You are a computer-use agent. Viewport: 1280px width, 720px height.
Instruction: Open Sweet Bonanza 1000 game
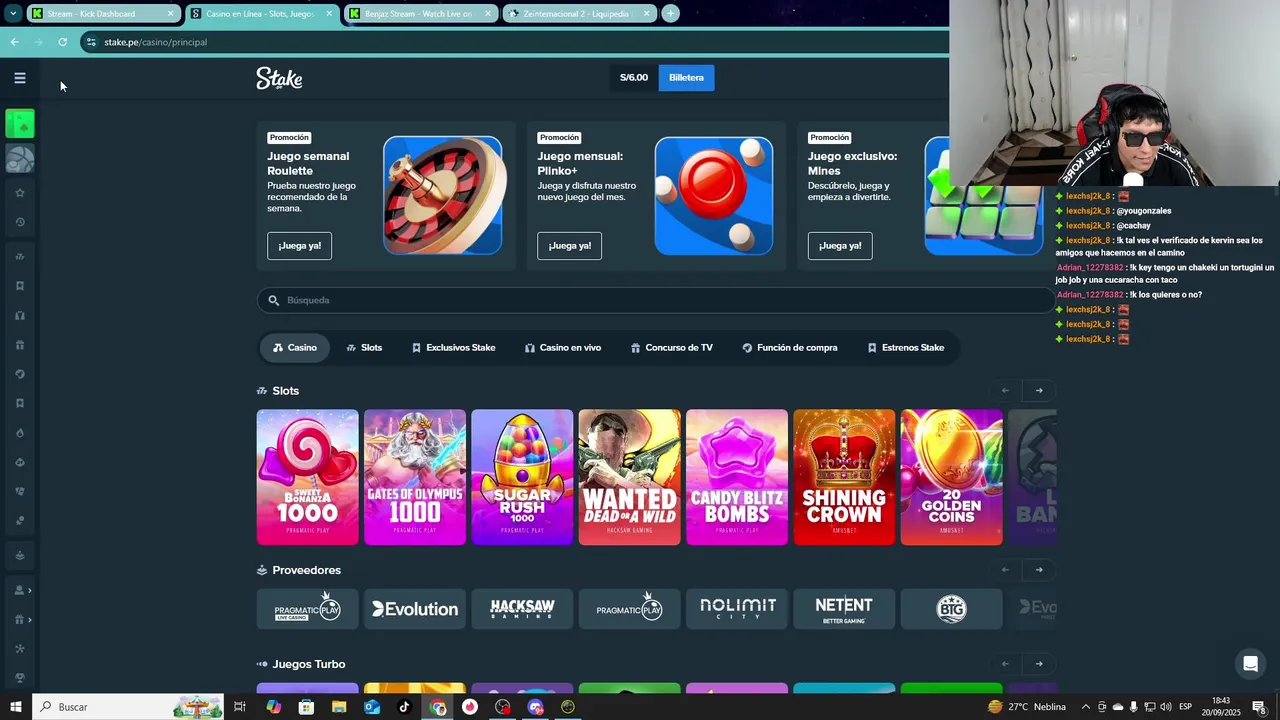(x=307, y=477)
